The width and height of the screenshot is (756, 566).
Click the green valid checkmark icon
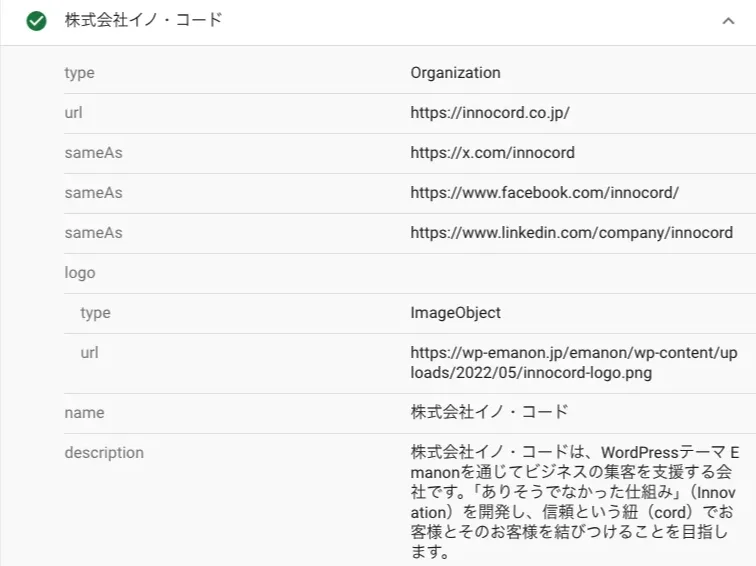(x=36, y=21)
